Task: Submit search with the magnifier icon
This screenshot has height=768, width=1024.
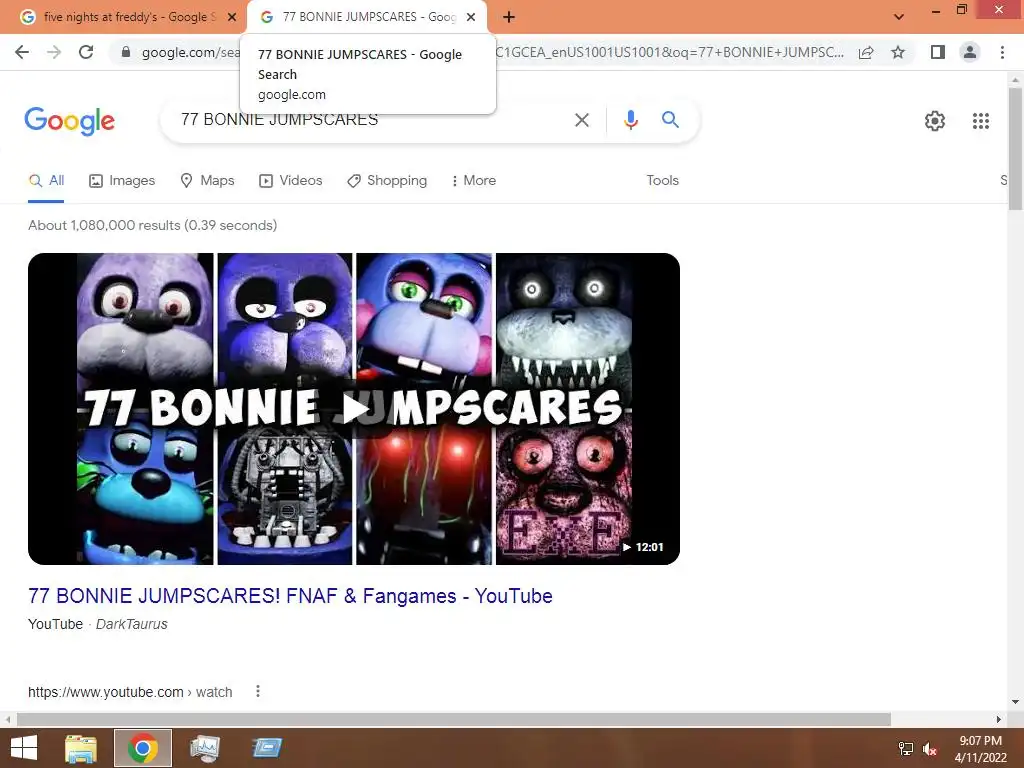Action: 670,120
